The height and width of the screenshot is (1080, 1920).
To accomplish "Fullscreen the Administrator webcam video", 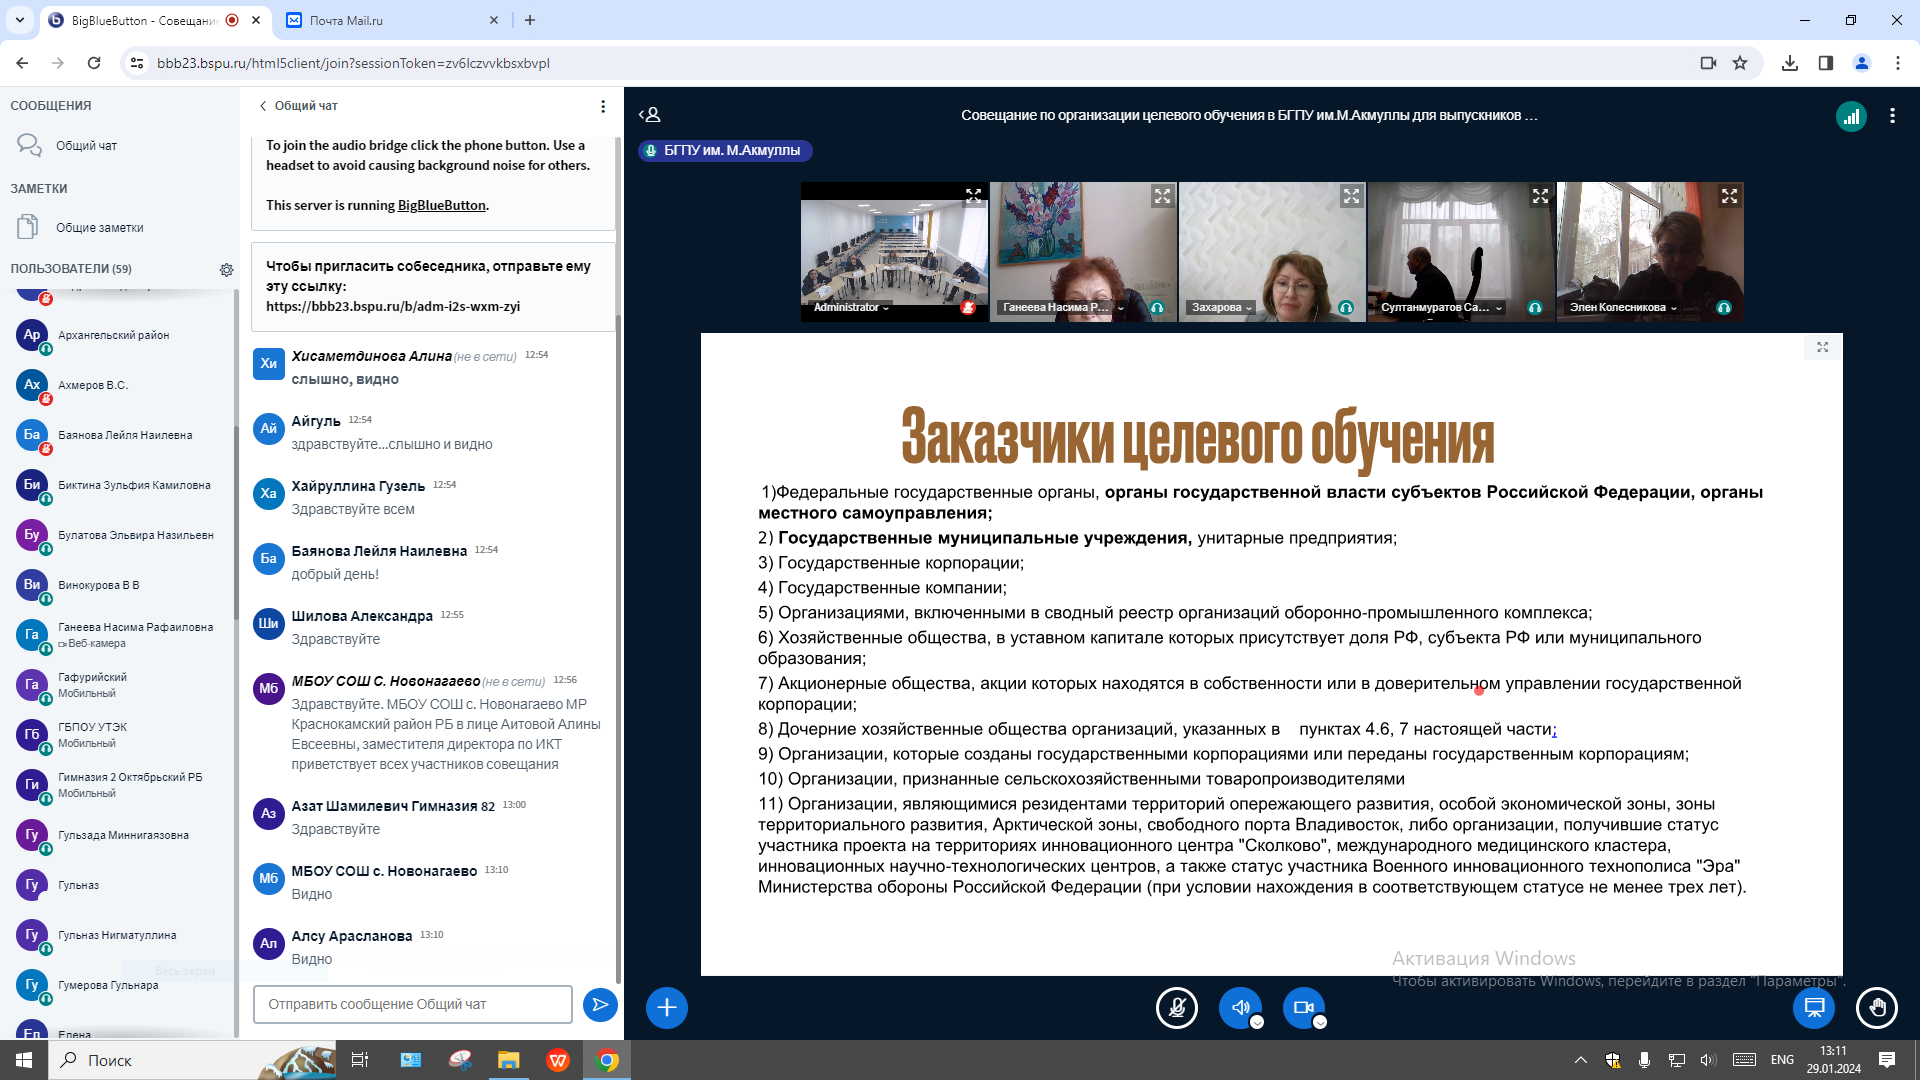I will pyautogui.click(x=973, y=196).
